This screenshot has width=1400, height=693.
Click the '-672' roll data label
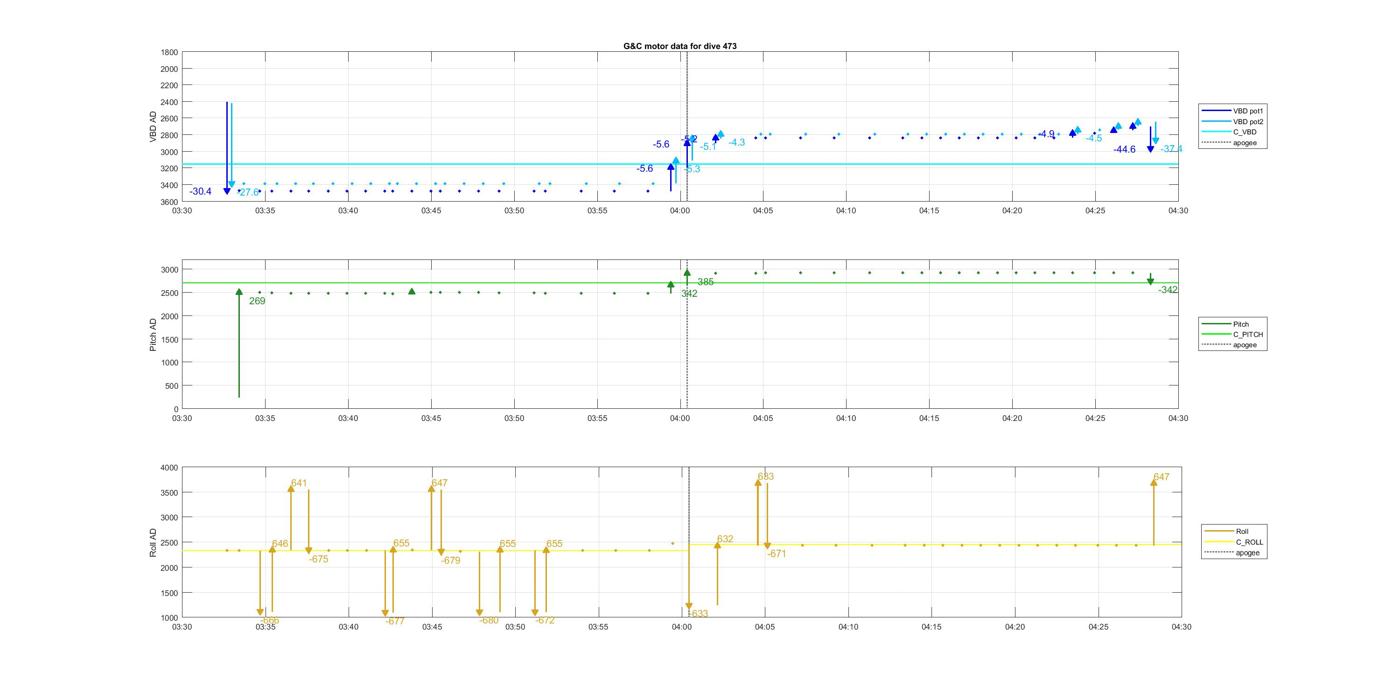(x=544, y=620)
